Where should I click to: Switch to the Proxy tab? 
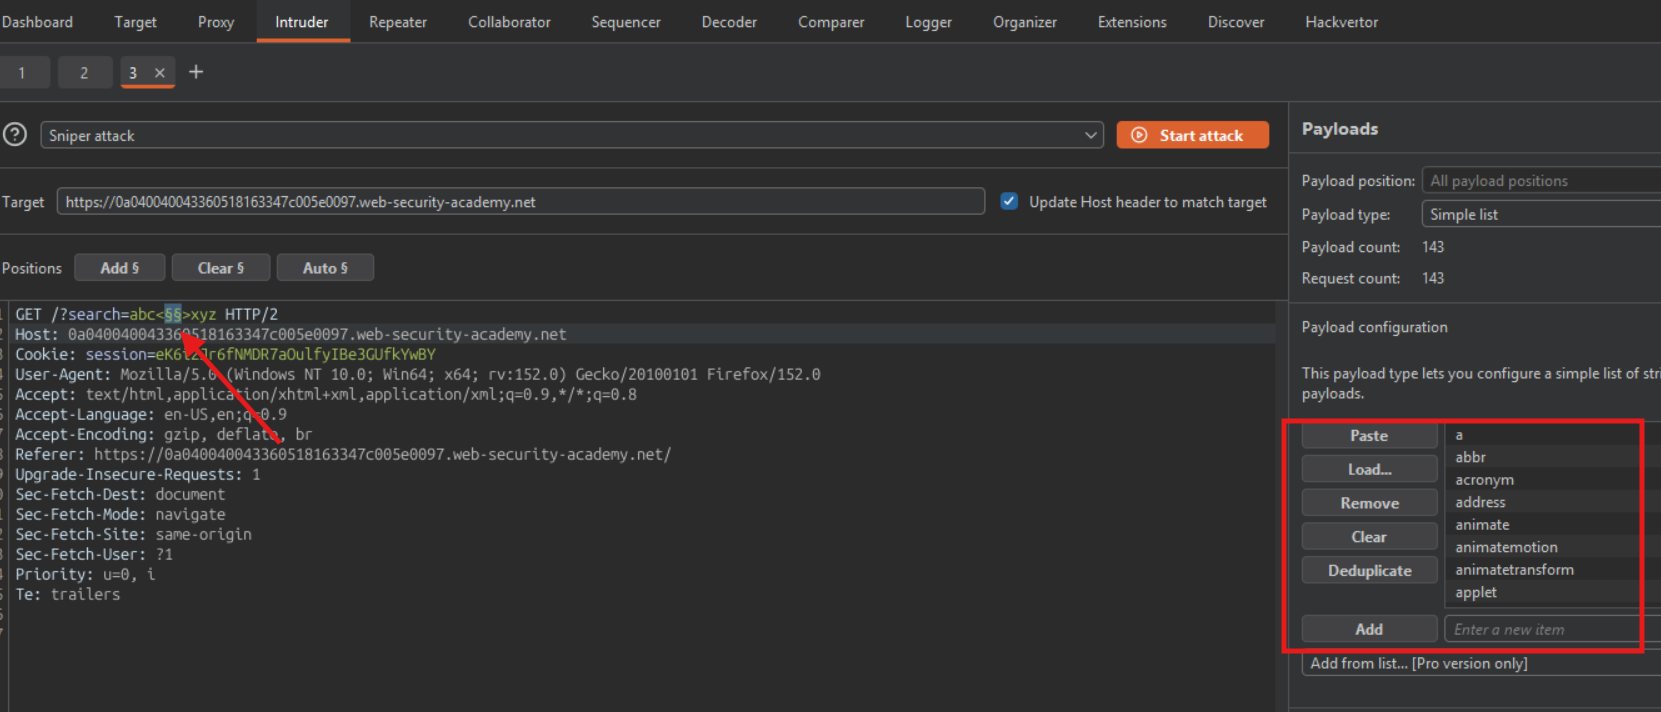click(215, 22)
